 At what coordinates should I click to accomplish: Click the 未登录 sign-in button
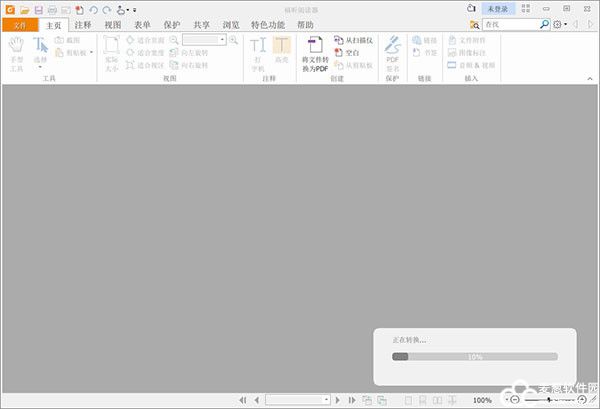click(497, 8)
